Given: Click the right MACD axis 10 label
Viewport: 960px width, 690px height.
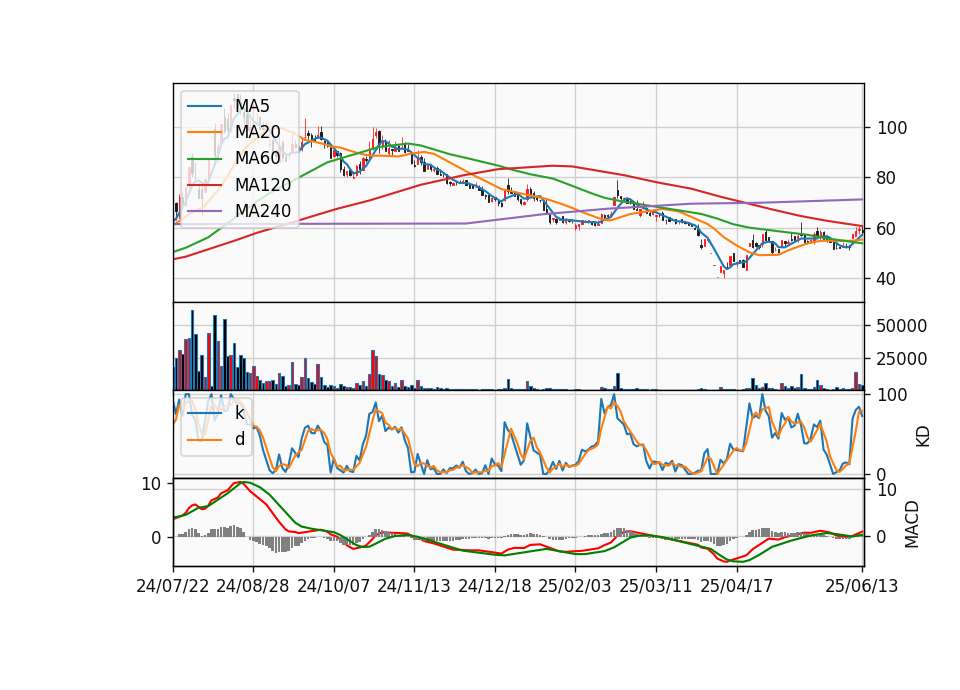Looking at the screenshot, I should [x=887, y=490].
